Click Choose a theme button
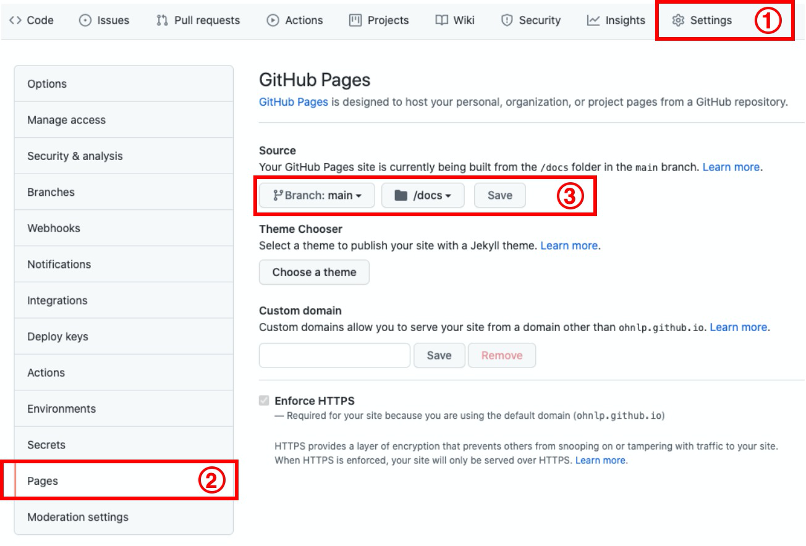Image resolution: width=806 pixels, height=546 pixels. 314,272
